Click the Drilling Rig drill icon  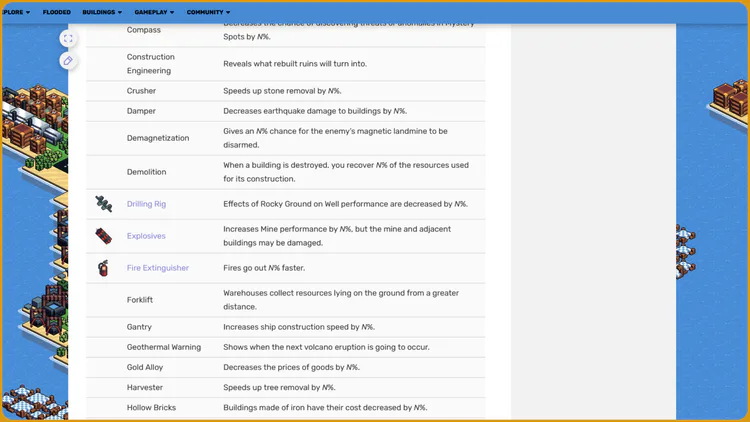pos(103,204)
